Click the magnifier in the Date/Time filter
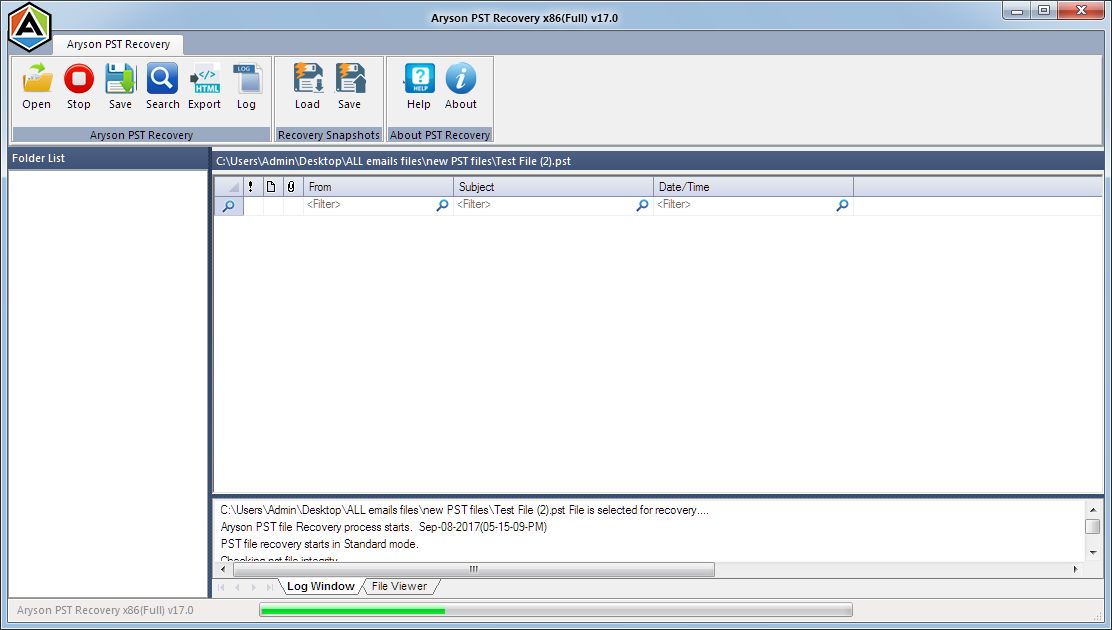The height and width of the screenshot is (630, 1112). 843,205
